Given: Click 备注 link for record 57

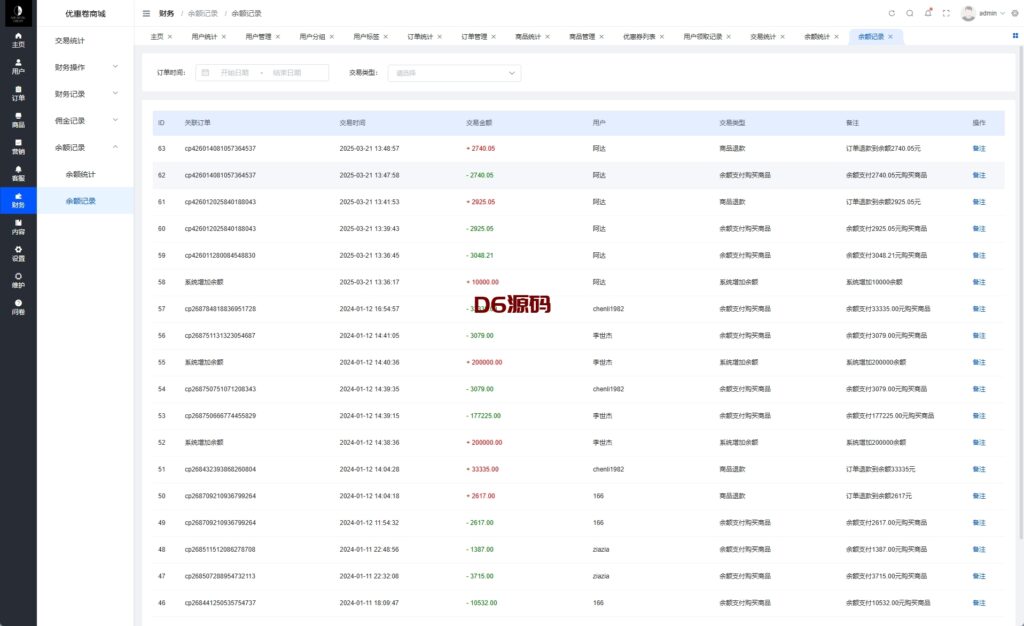Looking at the screenshot, I should (979, 309).
